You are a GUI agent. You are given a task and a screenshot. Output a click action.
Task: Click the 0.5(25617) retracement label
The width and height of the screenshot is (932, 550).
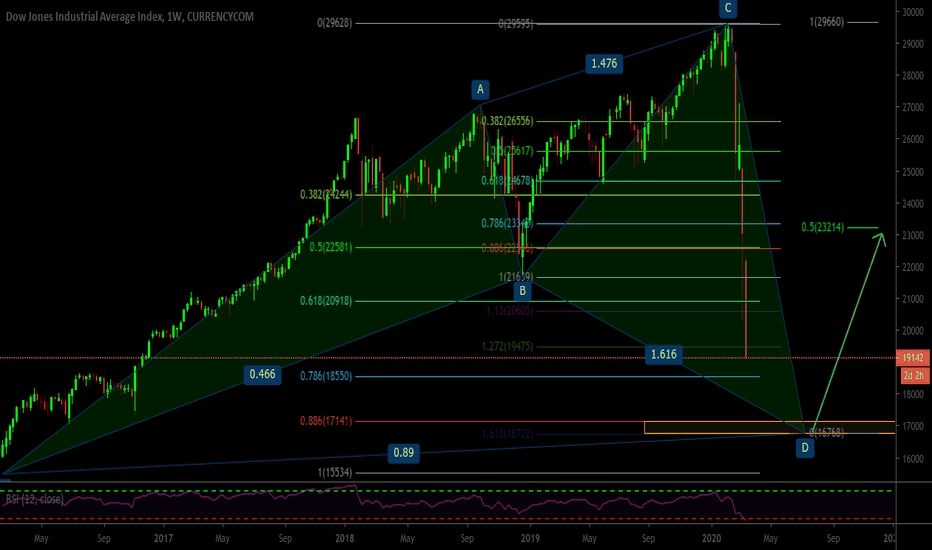[512, 151]
